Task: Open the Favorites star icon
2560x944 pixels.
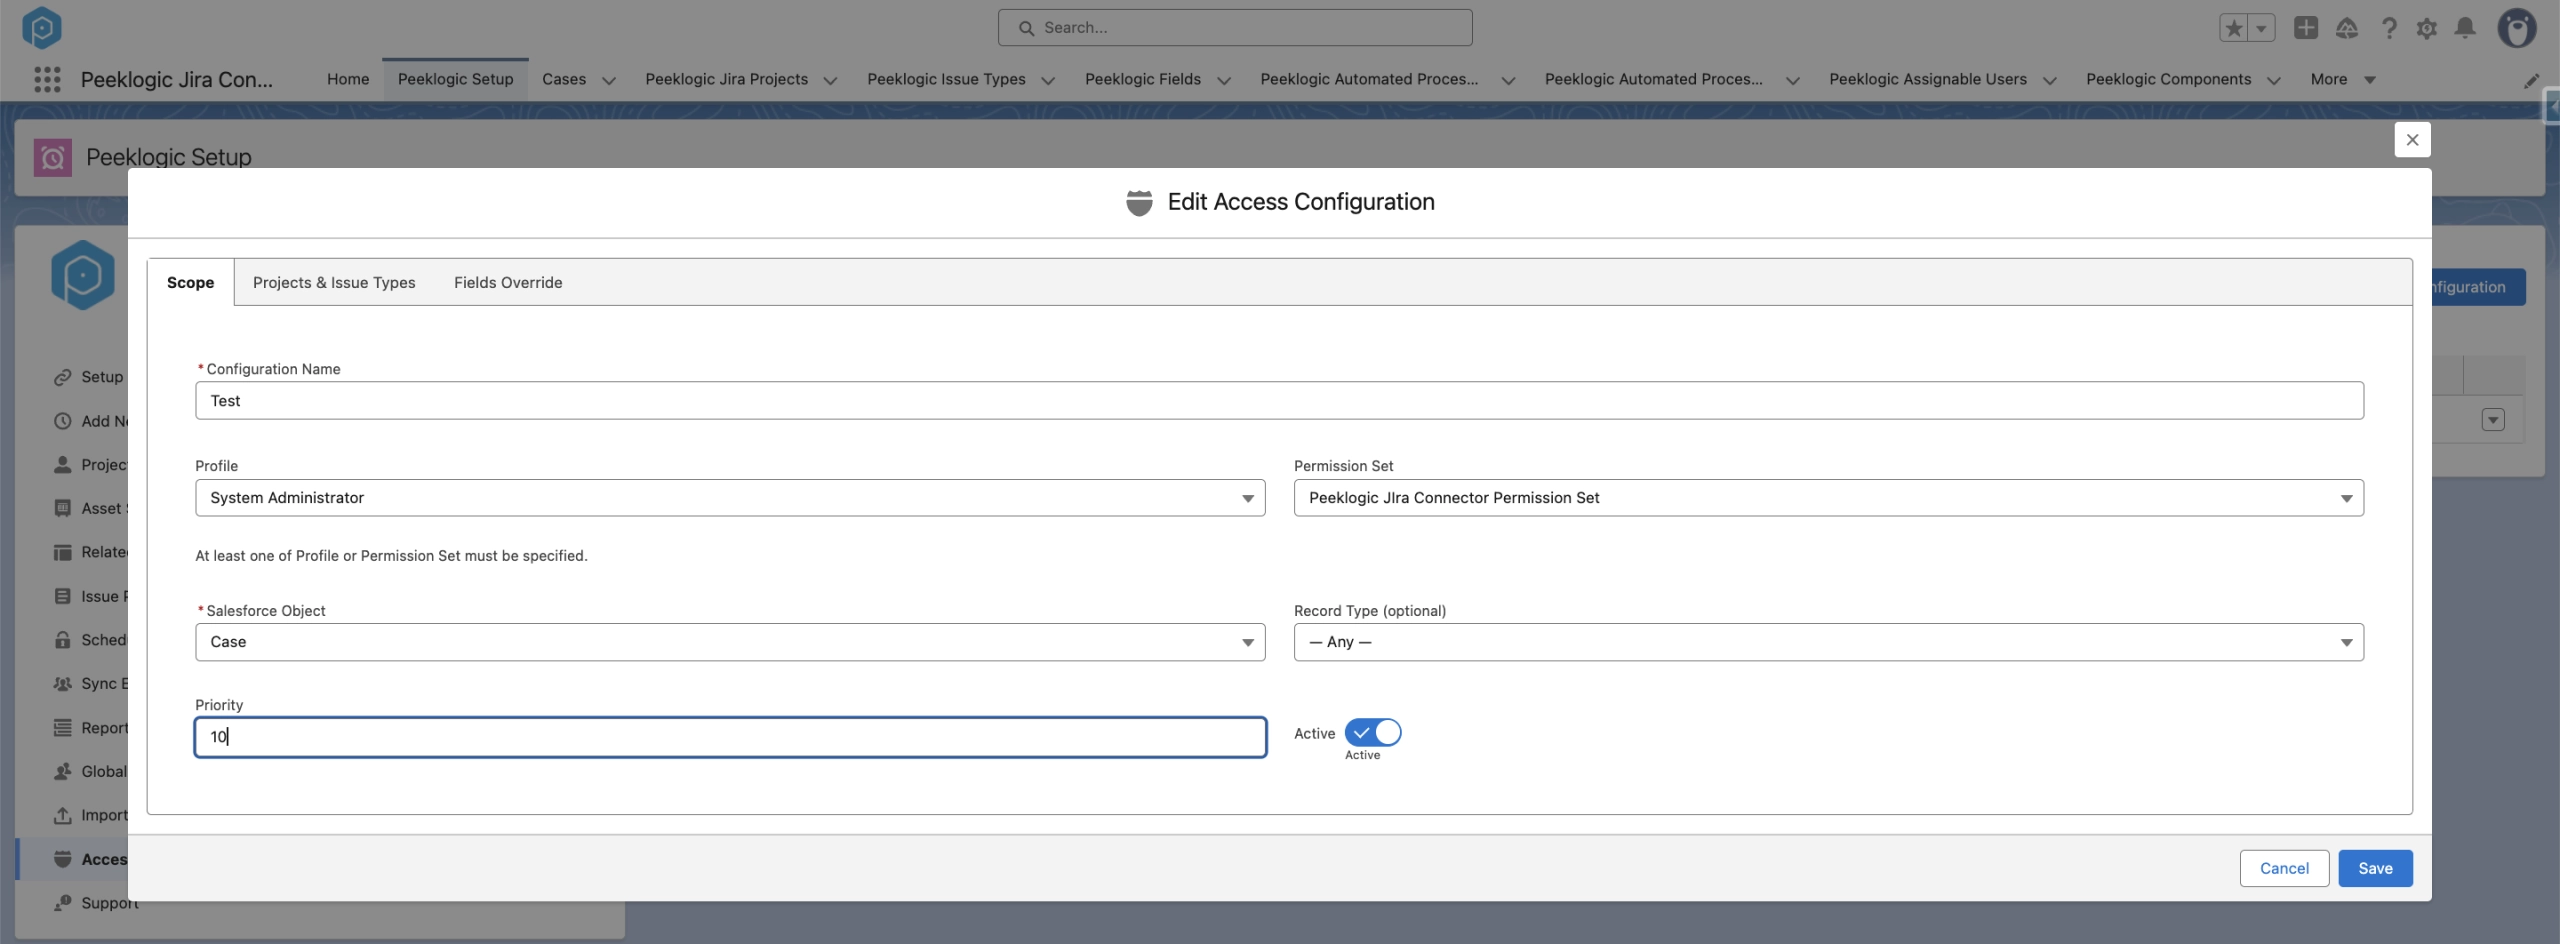Action: [2233, 28]
